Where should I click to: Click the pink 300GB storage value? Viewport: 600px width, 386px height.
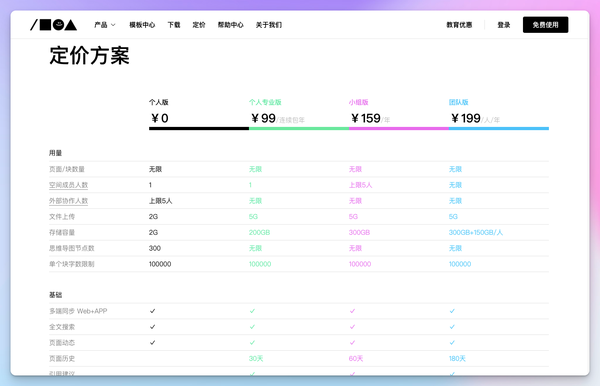coord(359,233)
